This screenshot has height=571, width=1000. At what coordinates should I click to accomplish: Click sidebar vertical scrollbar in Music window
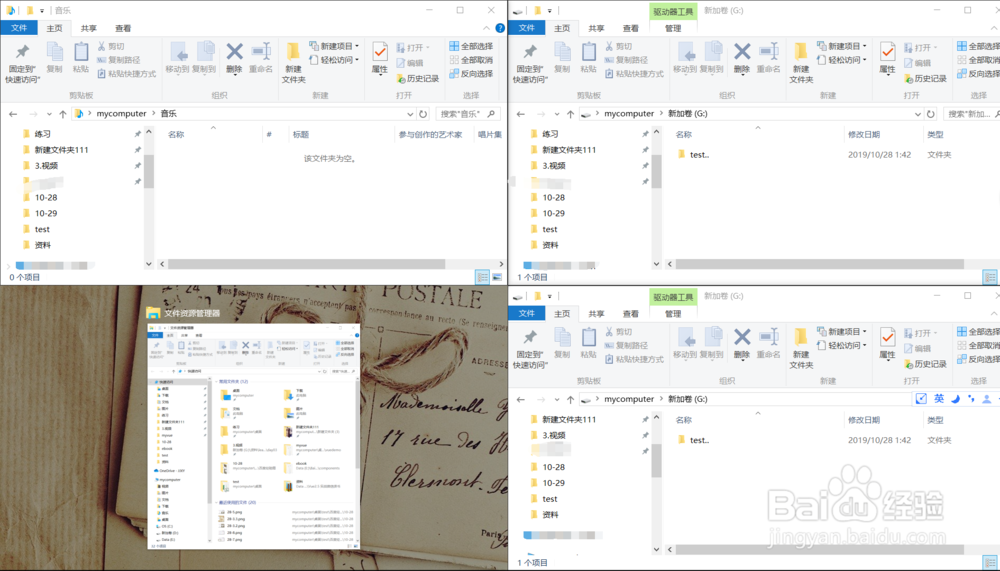(149, 172)
